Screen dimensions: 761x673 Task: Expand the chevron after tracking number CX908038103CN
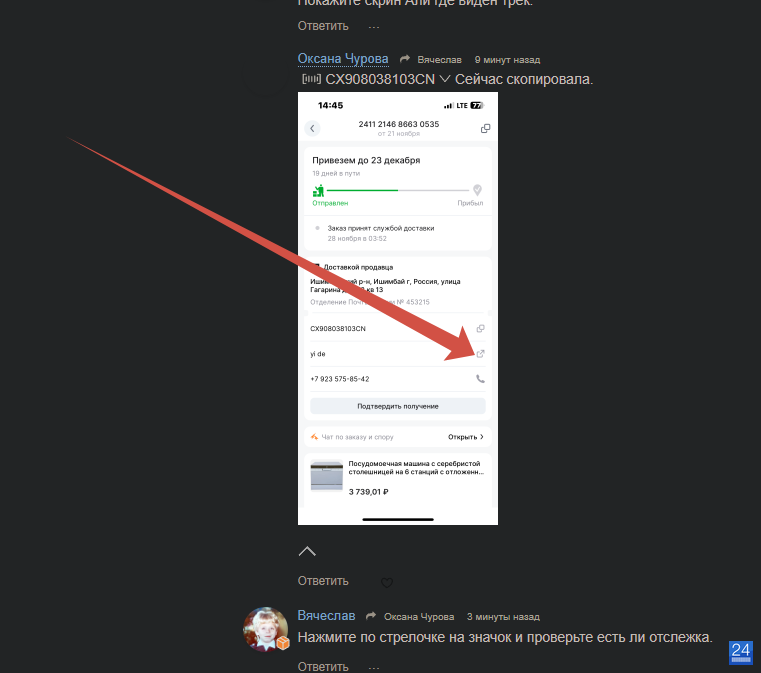(x=445, y=79)
